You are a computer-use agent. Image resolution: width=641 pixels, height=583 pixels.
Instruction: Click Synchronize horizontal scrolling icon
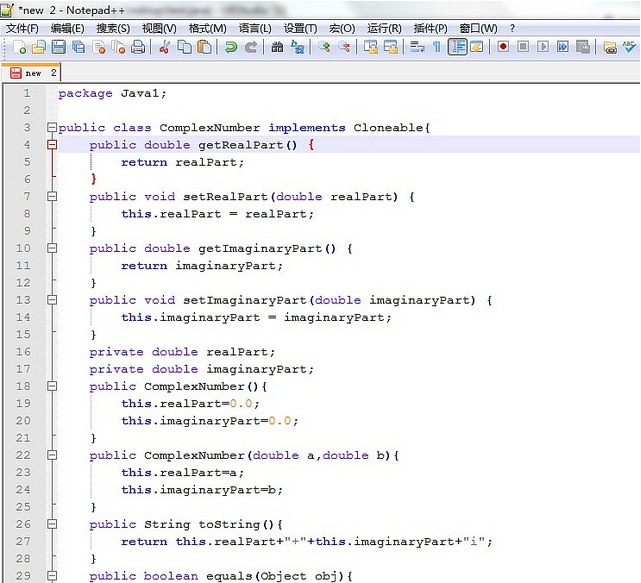(391, 47)
